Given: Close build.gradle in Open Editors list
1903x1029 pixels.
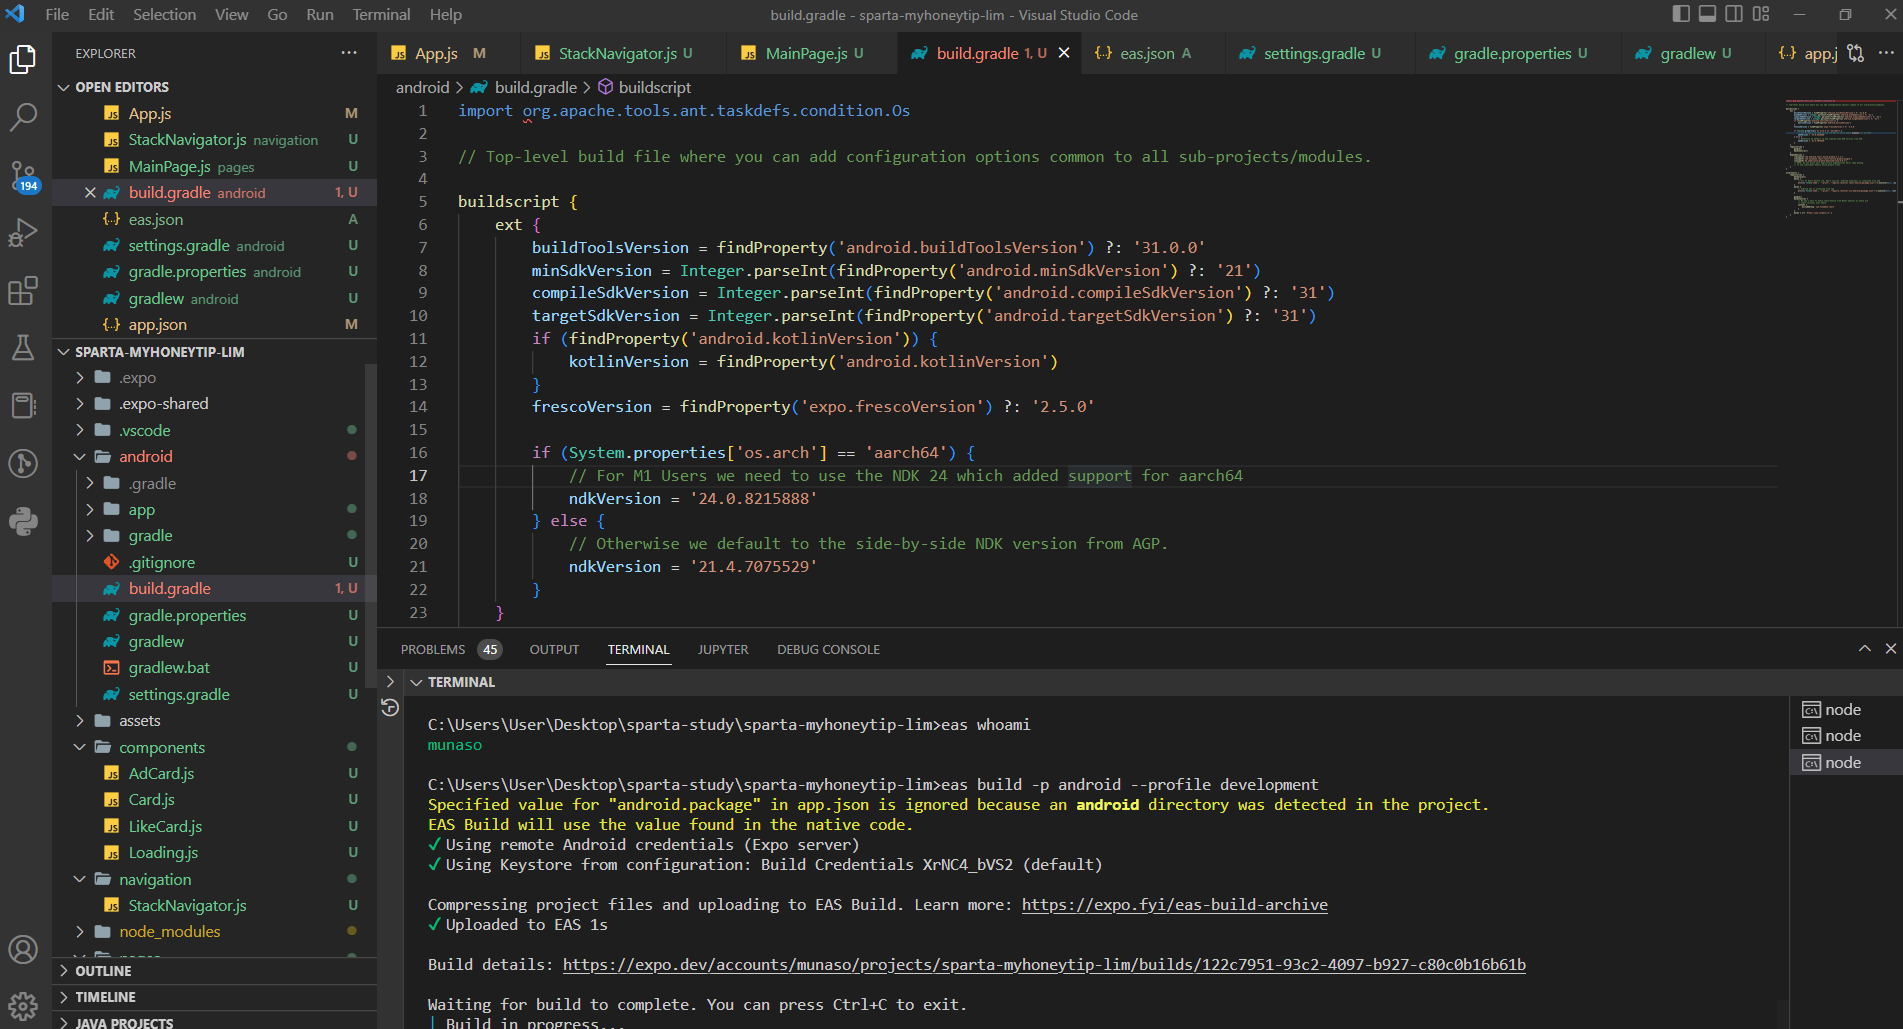Looking at the screenshot, I should click(x=90, y=193).
